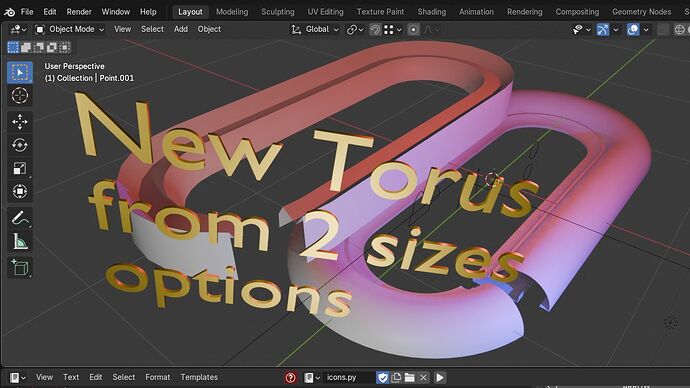Toggle fake user shield for icons.py
The height and width of the screenshot is (388, 690).
click(382, 377)
